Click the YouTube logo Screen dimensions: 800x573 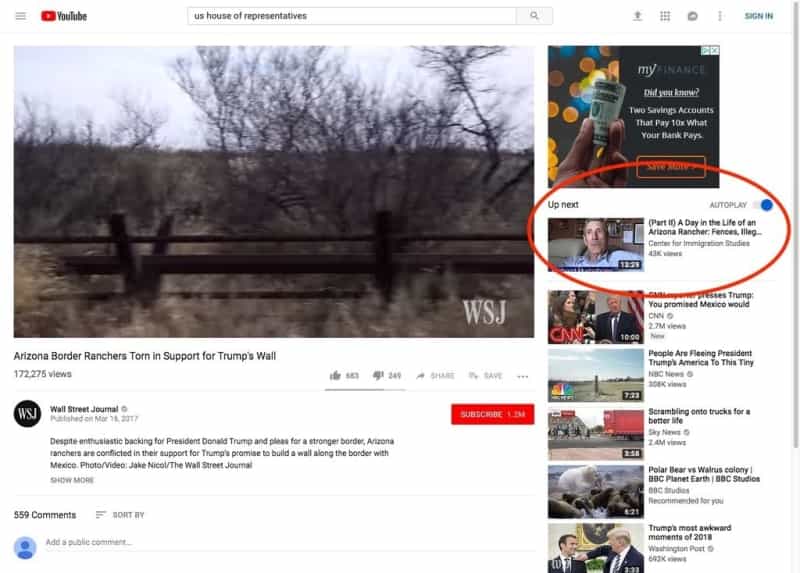64,16
